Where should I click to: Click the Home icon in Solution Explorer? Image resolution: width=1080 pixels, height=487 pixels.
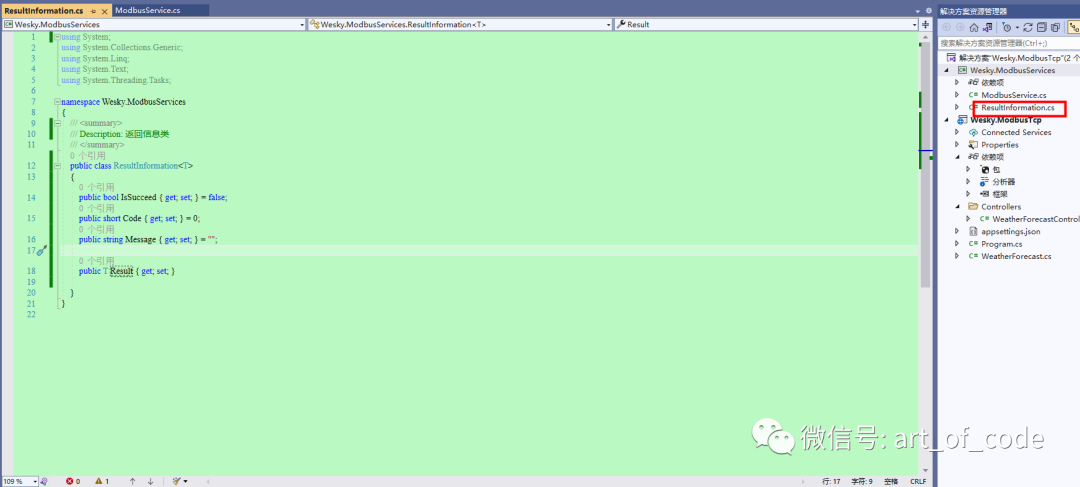point(974,28)
